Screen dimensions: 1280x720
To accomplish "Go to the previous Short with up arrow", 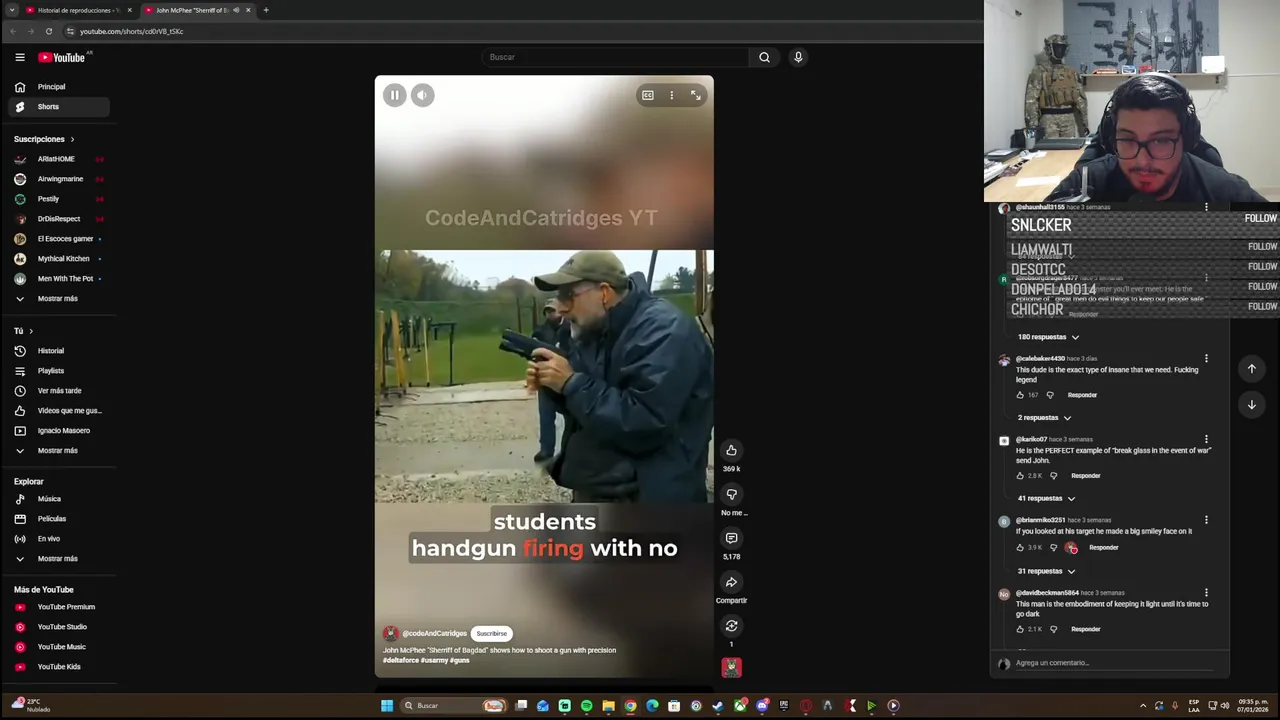I will [1251, 369].
